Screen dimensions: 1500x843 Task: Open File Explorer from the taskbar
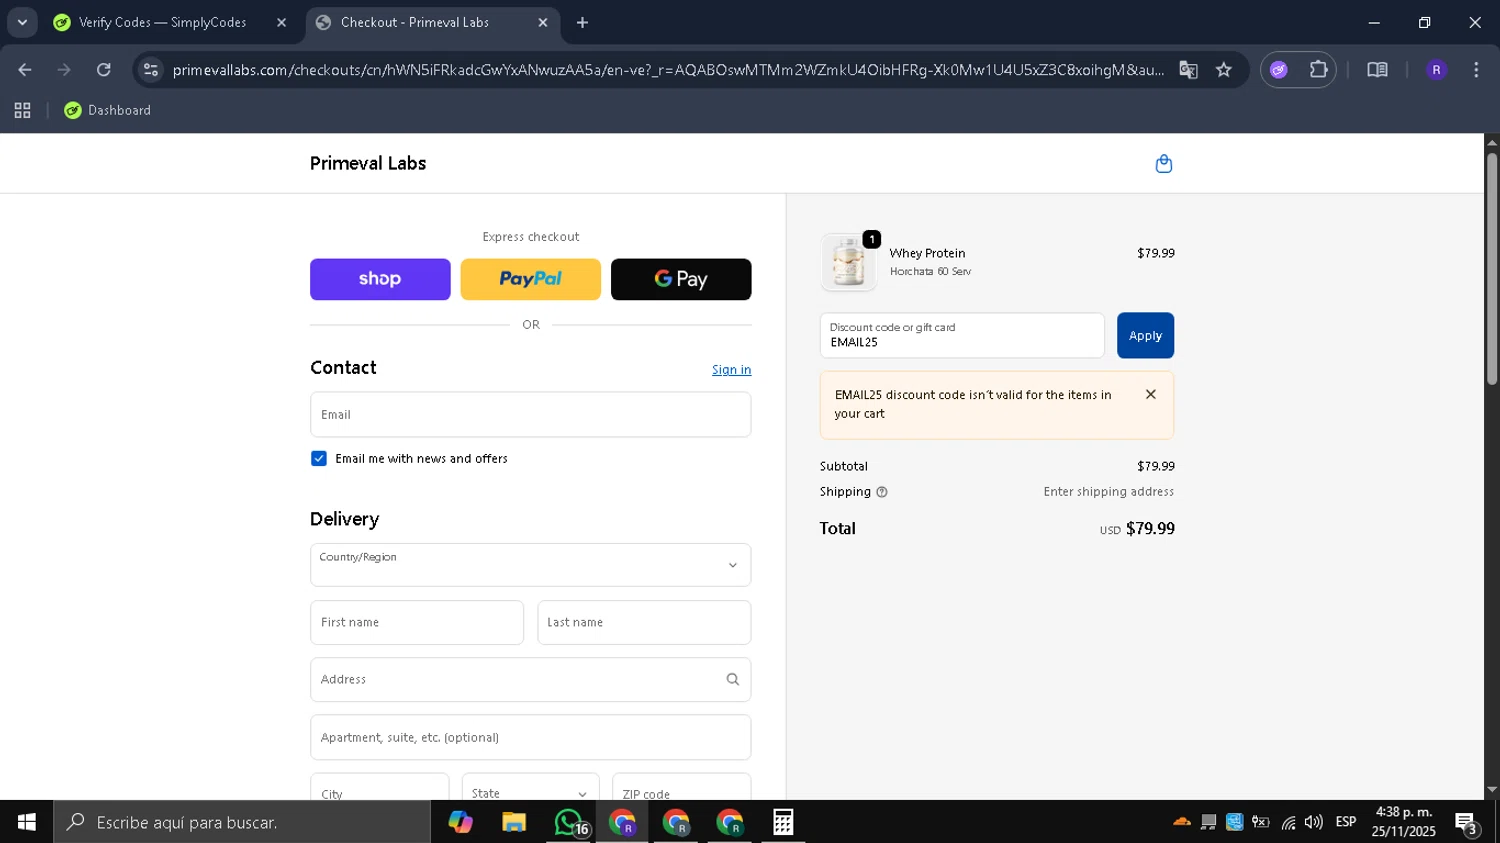(x=514, y=822)
